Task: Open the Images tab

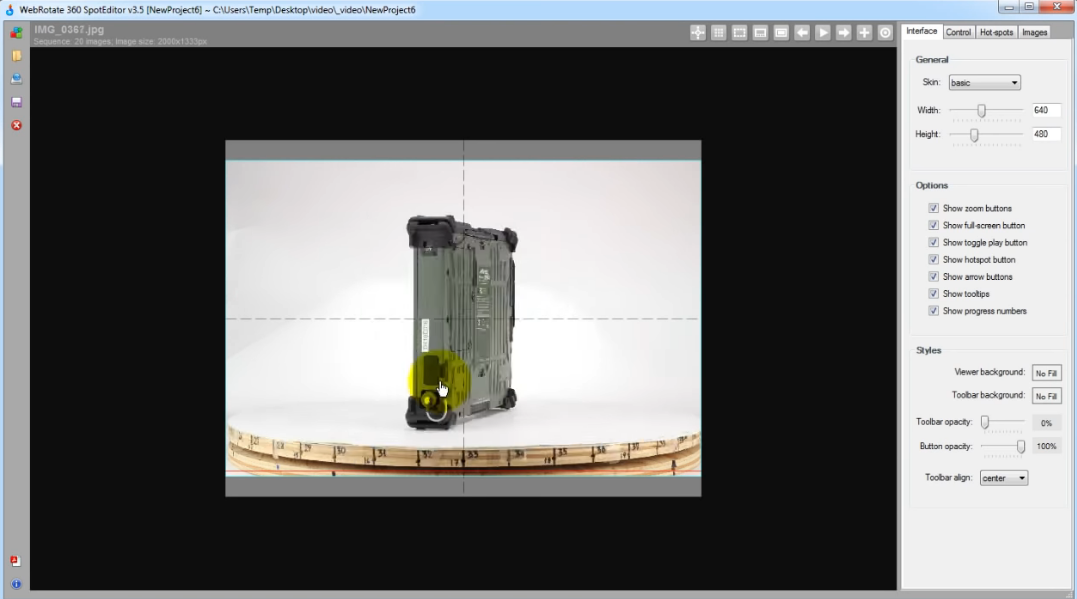Action: (1035, 32)
